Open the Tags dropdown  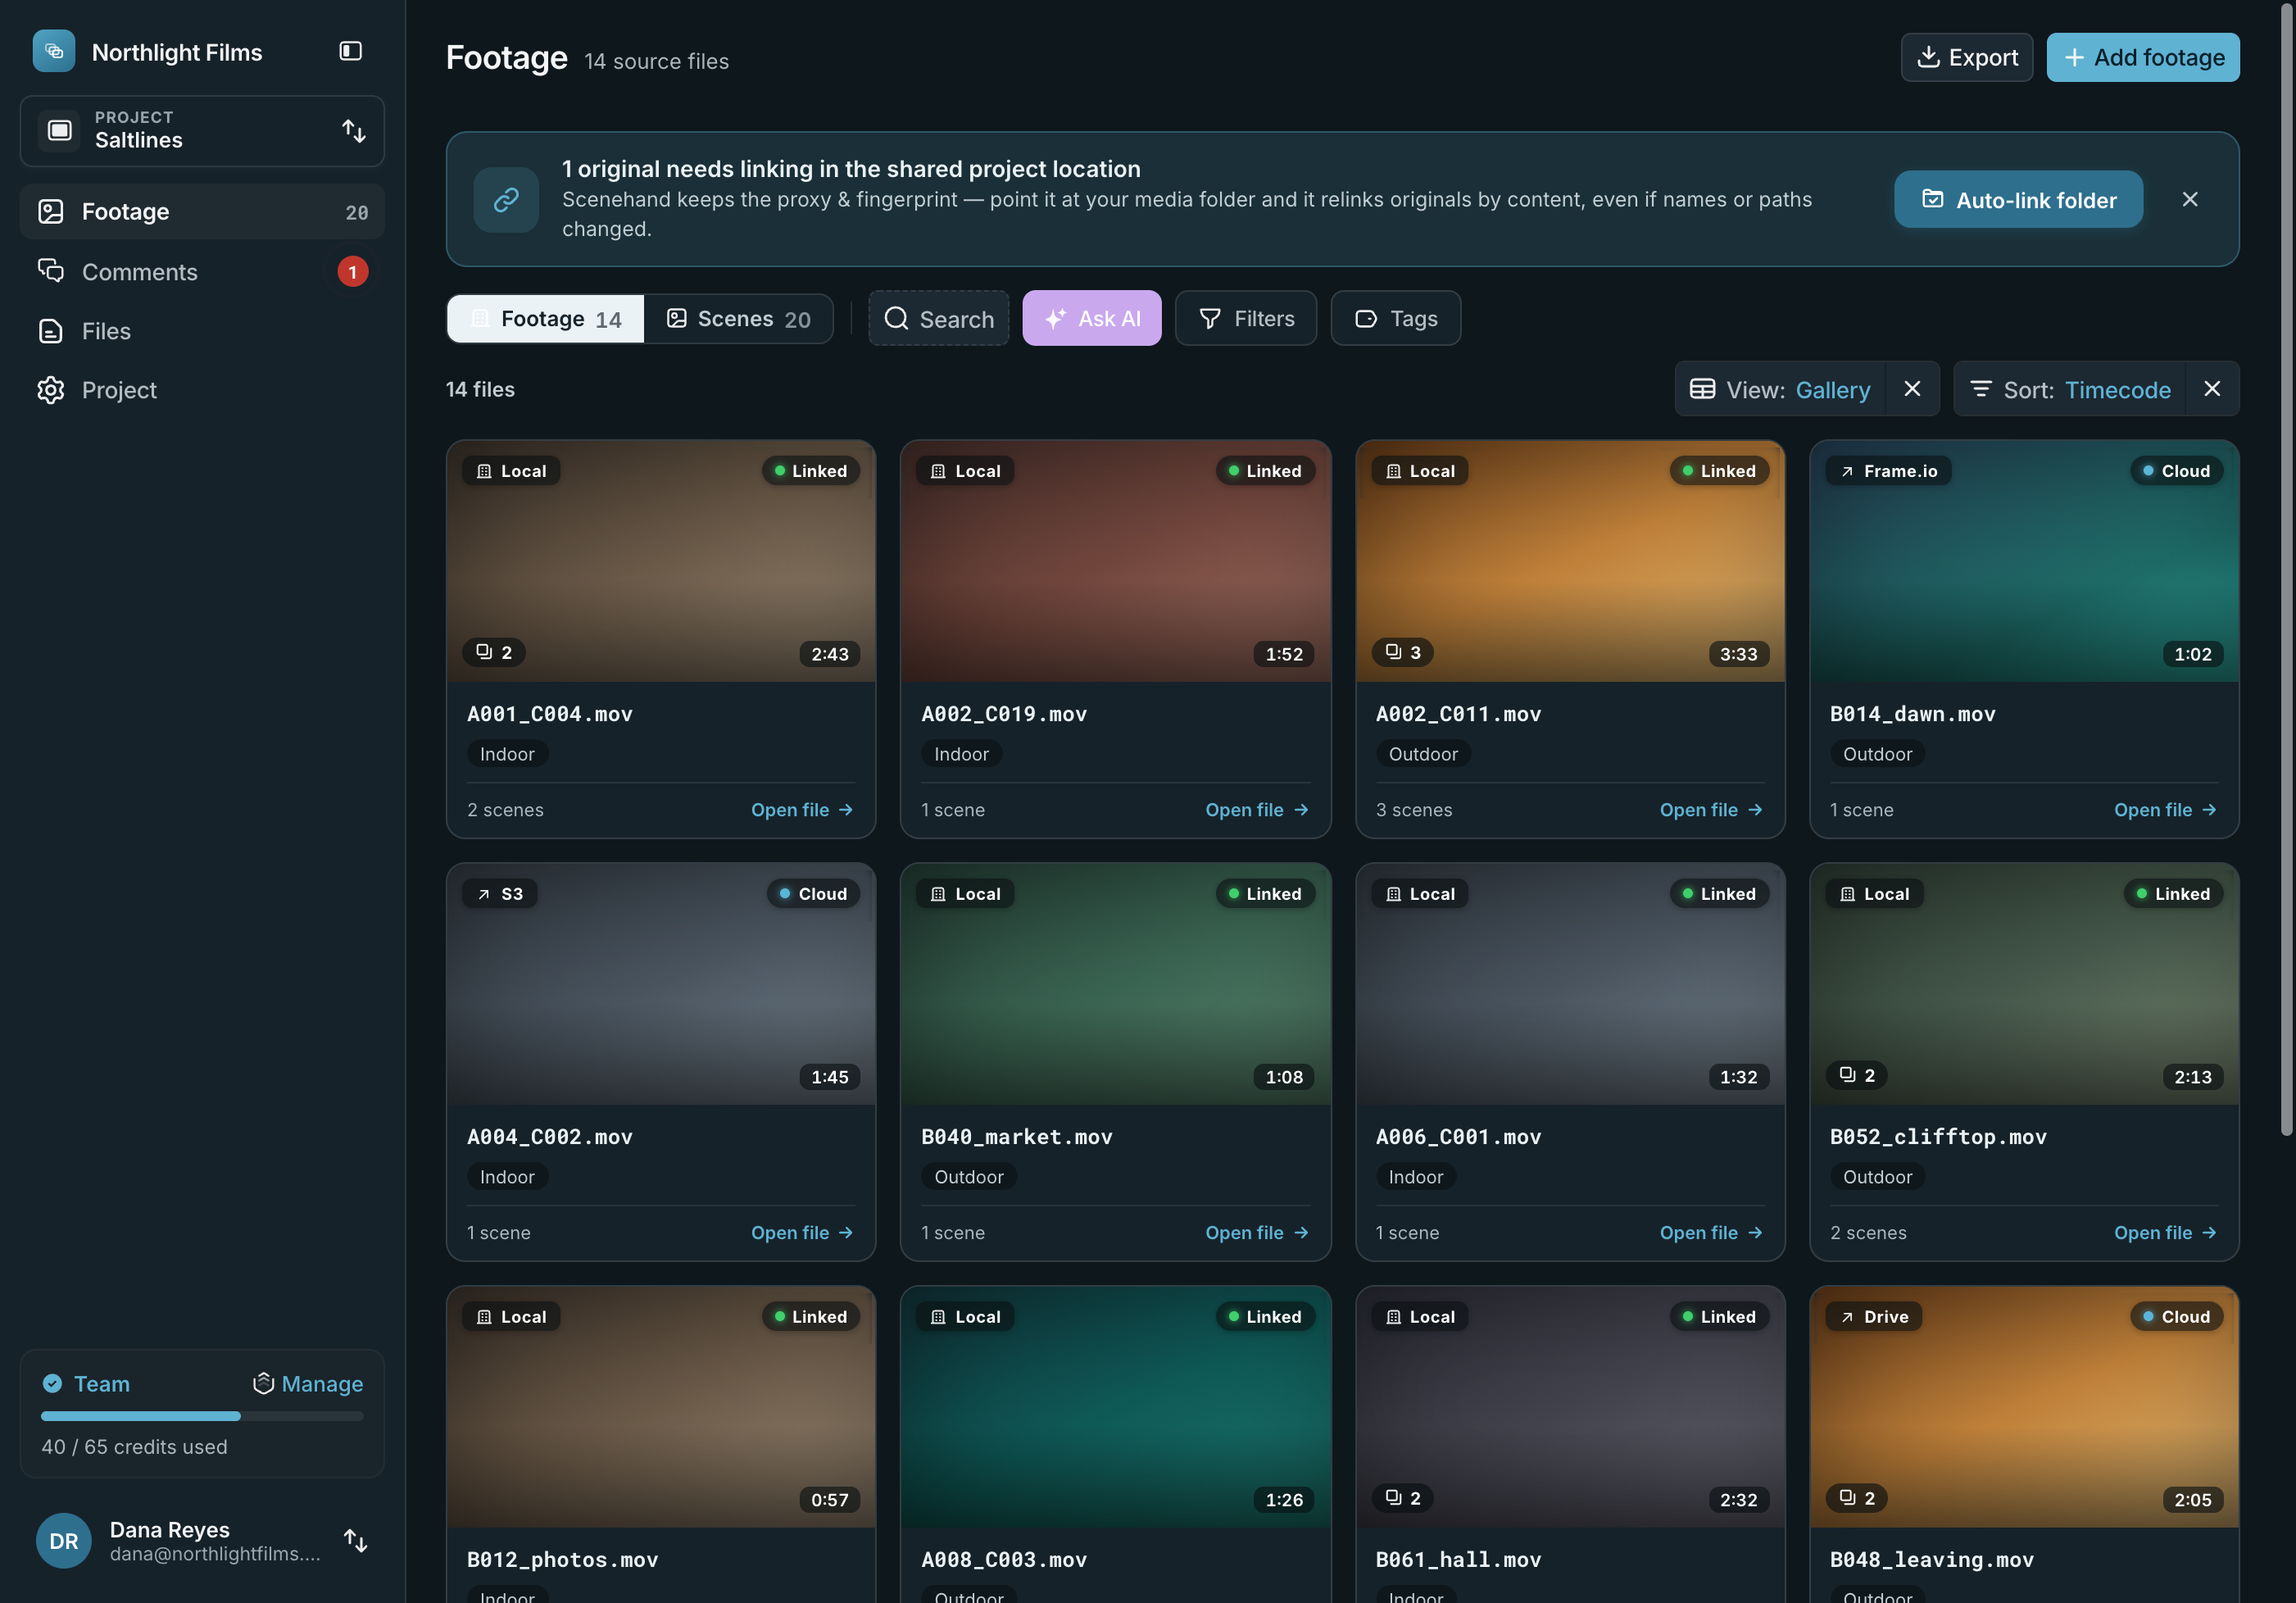pos(1396,318)
